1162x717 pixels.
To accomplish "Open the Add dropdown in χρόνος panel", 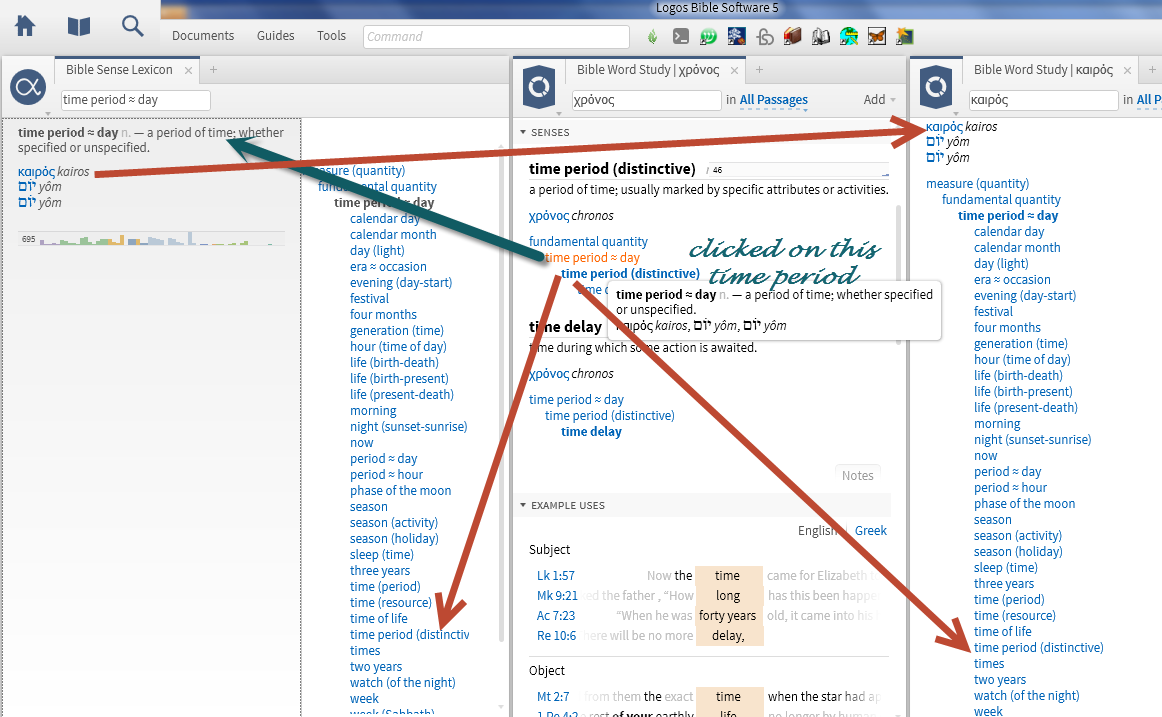I will [880, 99].
